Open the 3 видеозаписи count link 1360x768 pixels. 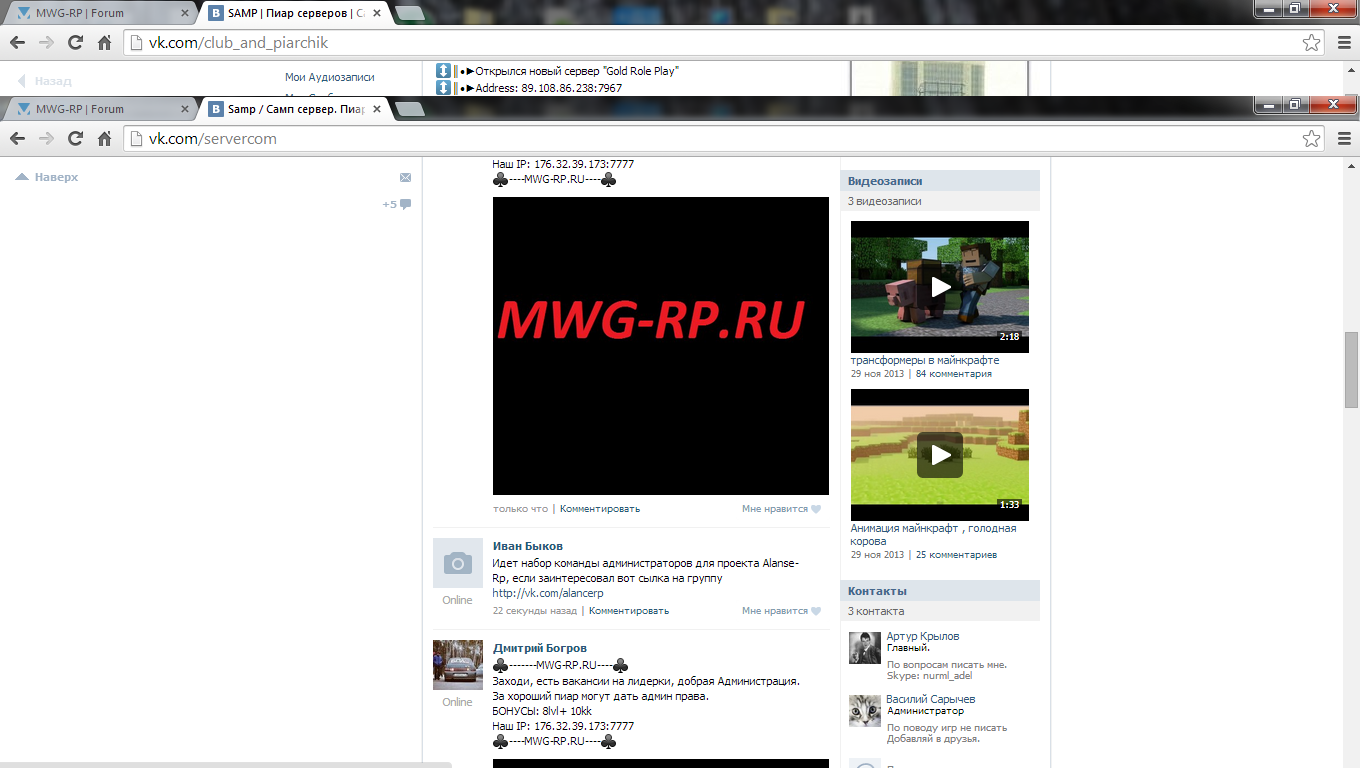click(x=885, y=201)
